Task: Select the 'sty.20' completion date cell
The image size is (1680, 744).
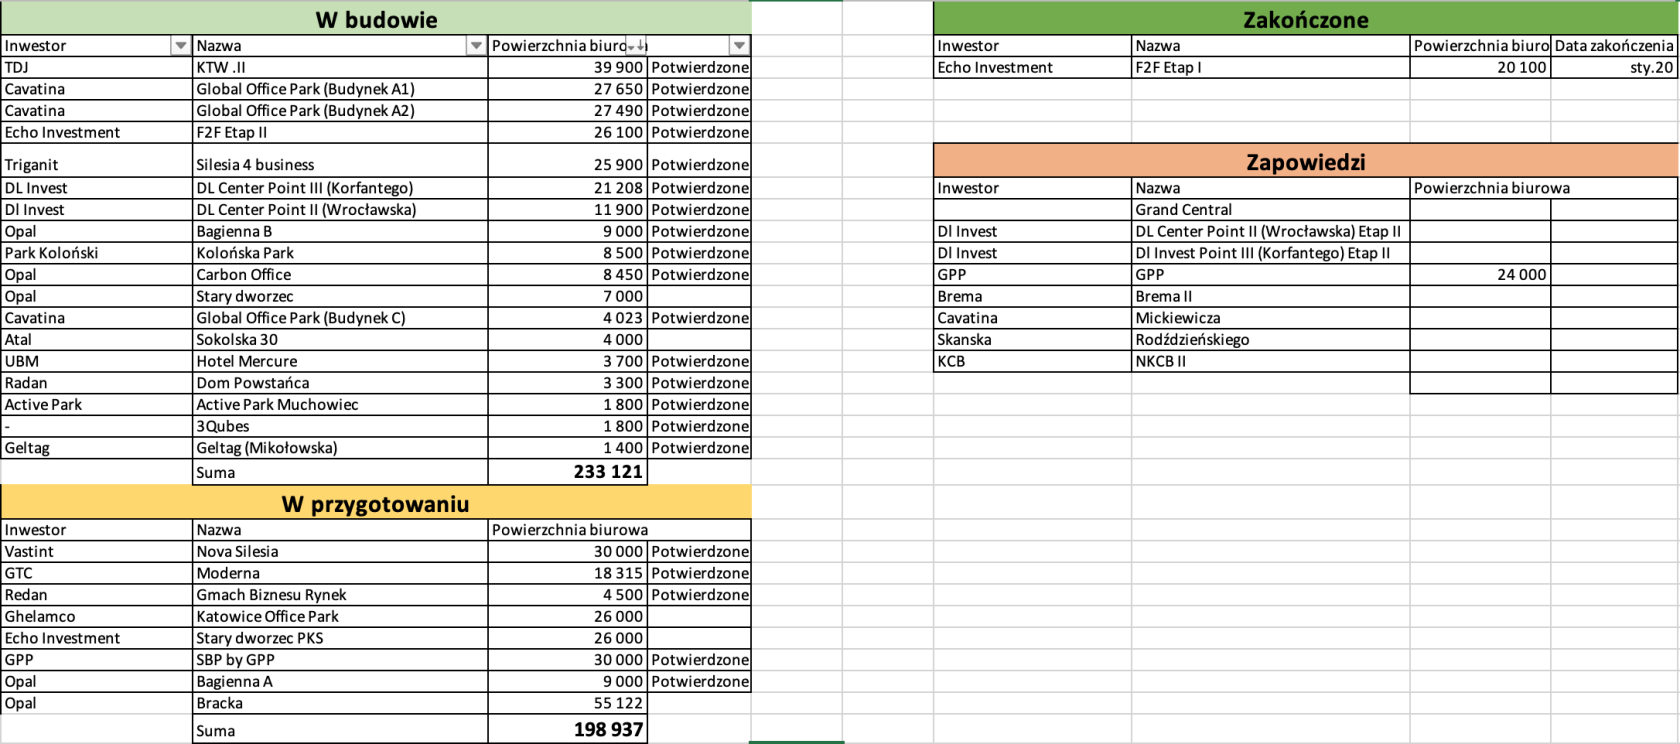Action: click(1614, 67)
